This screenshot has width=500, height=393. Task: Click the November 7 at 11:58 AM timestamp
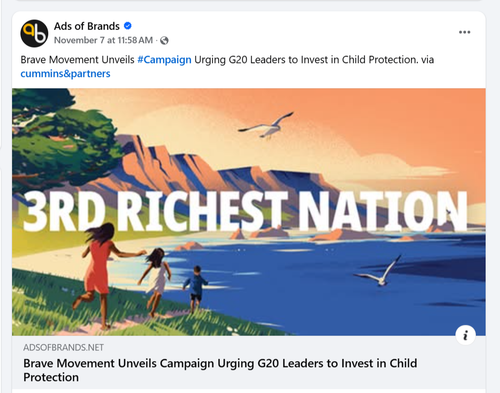pyautogui.click(x=103, y=40)
